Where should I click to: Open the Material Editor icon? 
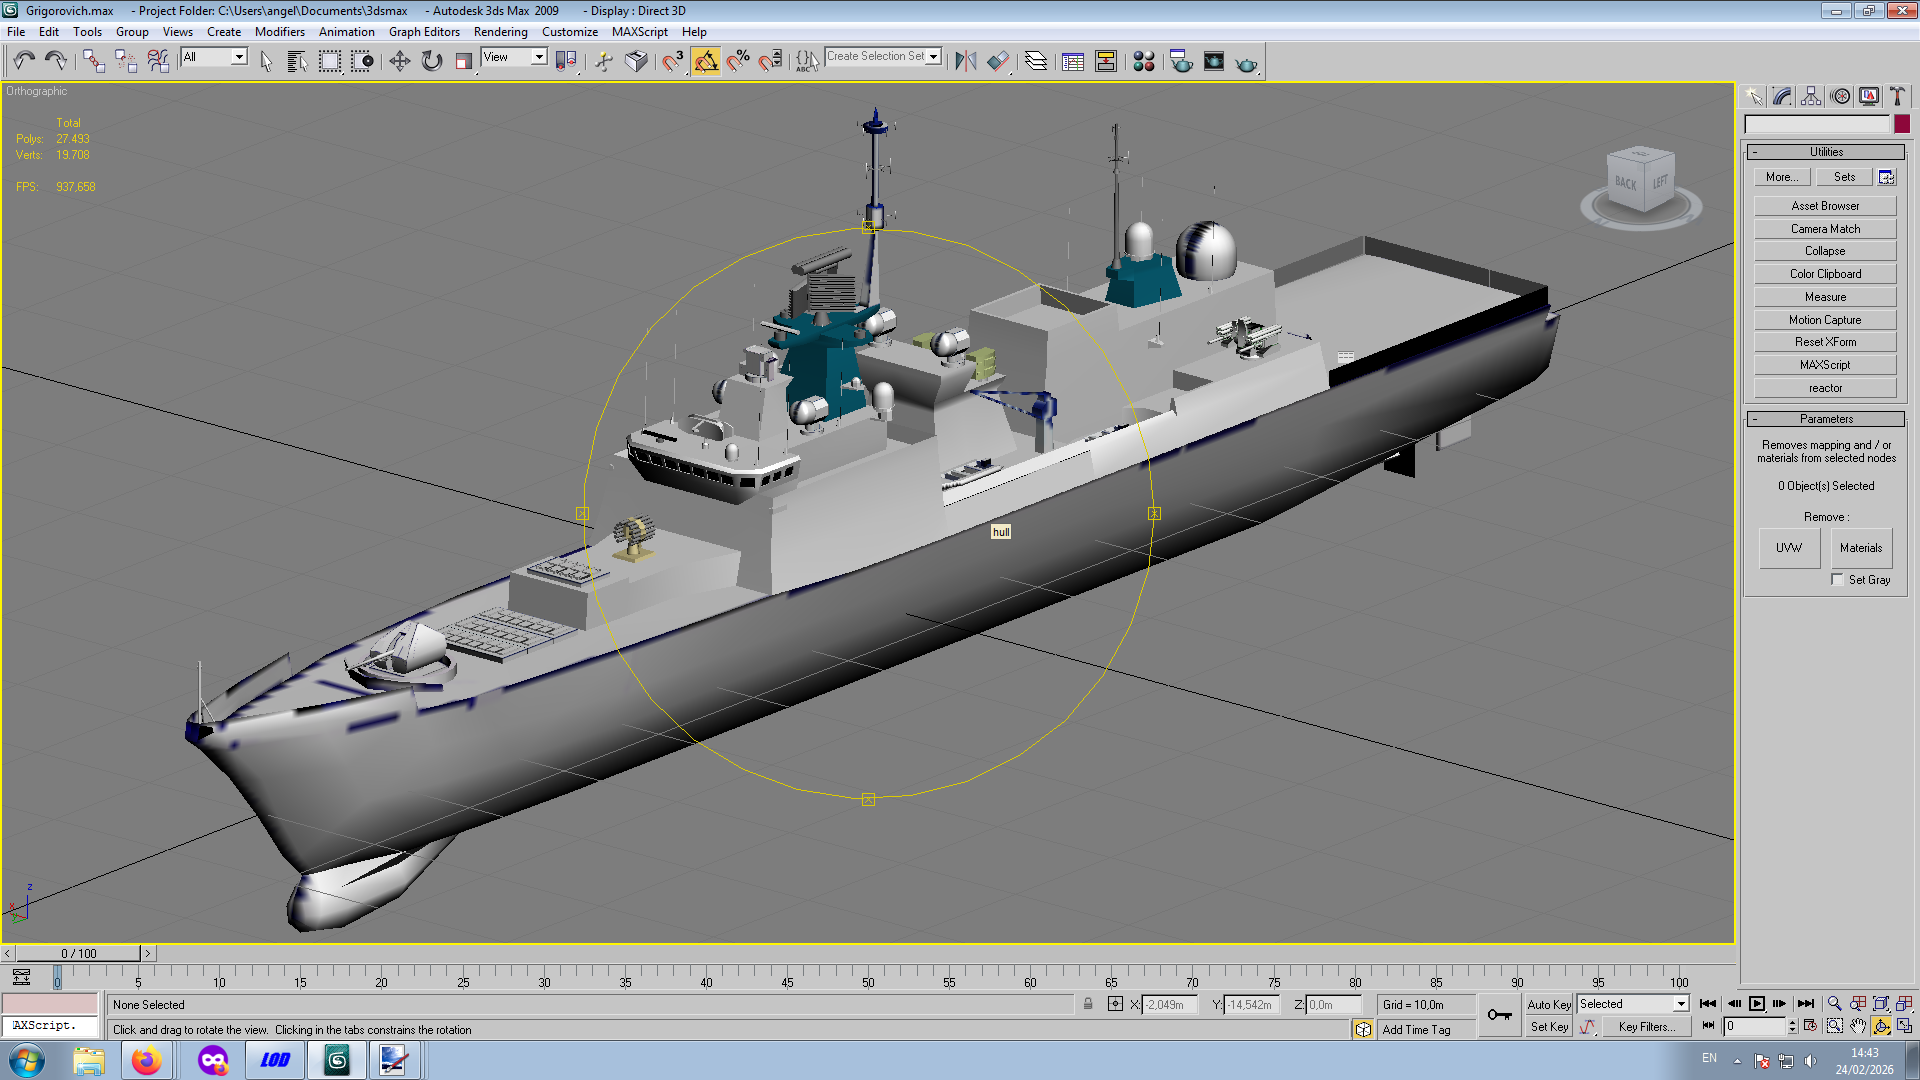point(1144,62)
